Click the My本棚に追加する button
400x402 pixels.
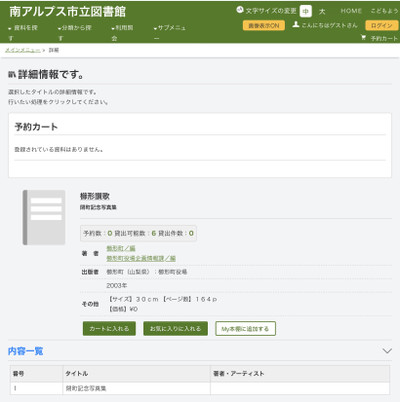pos(245,329)
